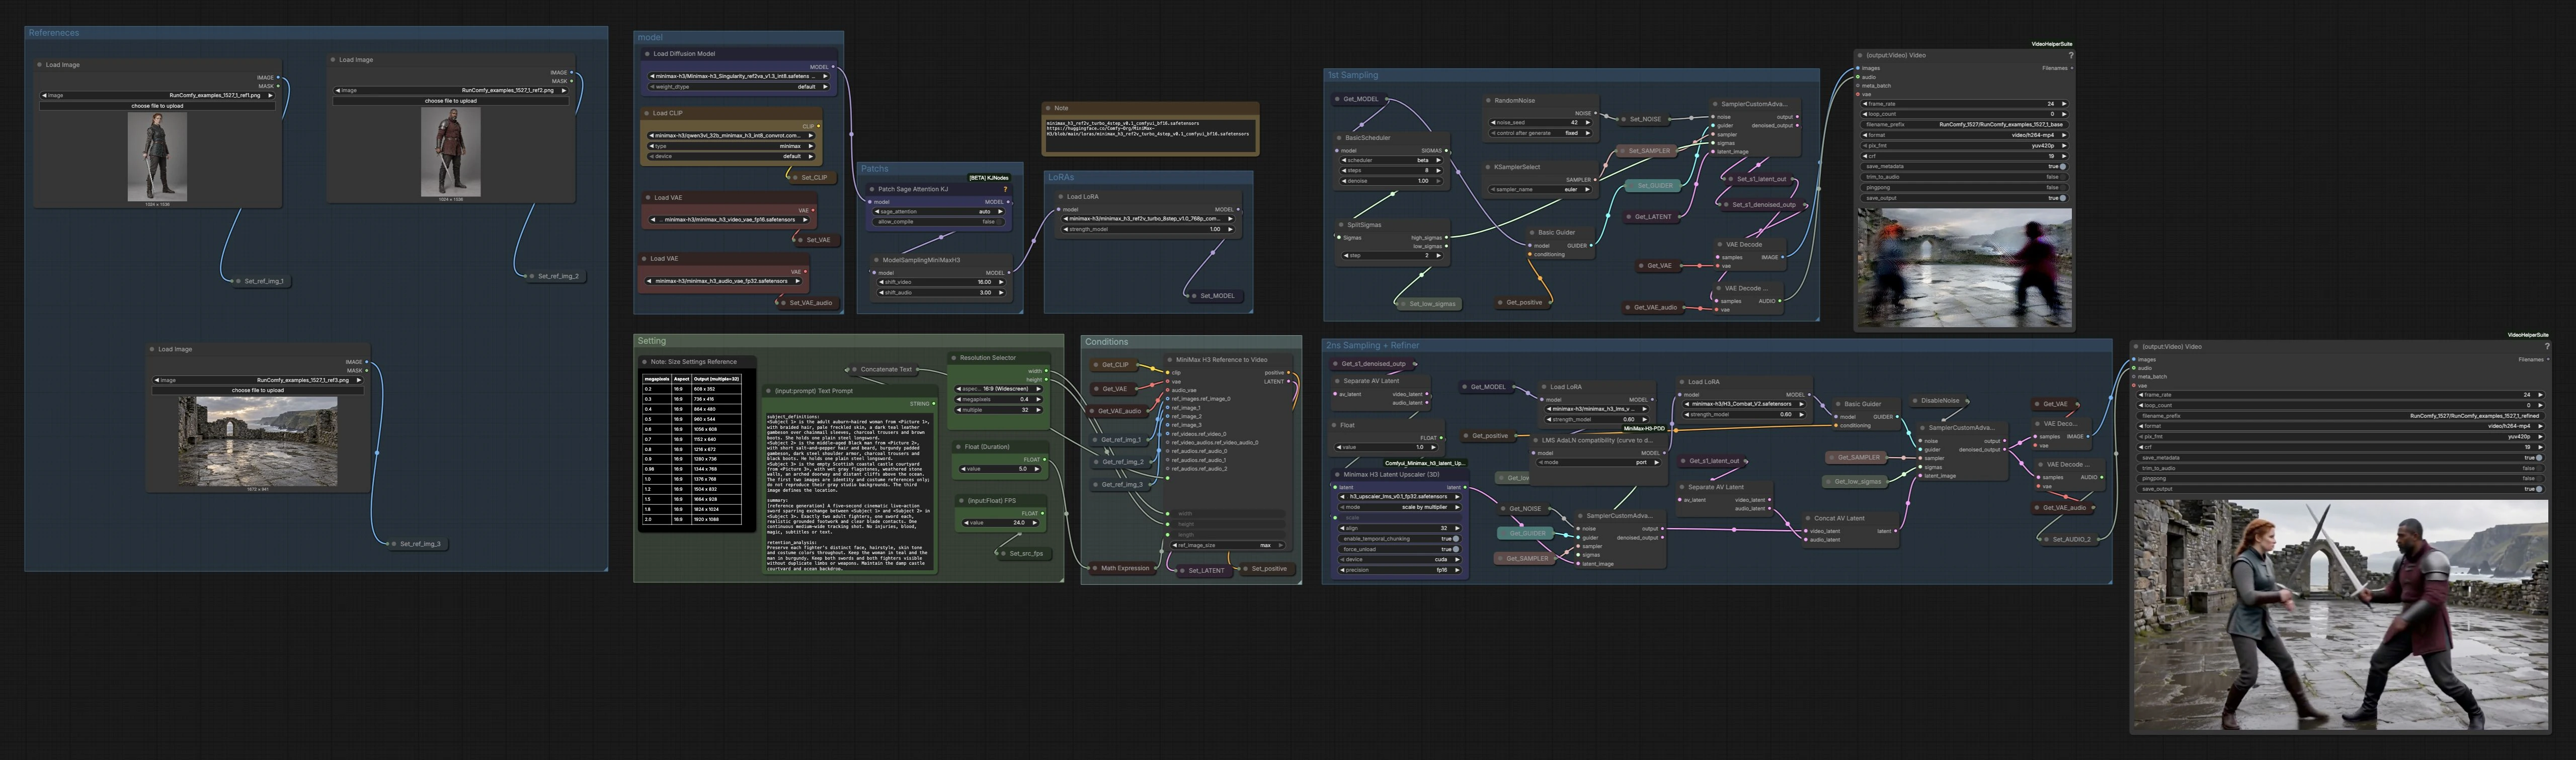The width and height of the screenshot is (2576, 760).
Task: Collapse the BasicScheduler node via its dot
Action: pos(1339,138)
